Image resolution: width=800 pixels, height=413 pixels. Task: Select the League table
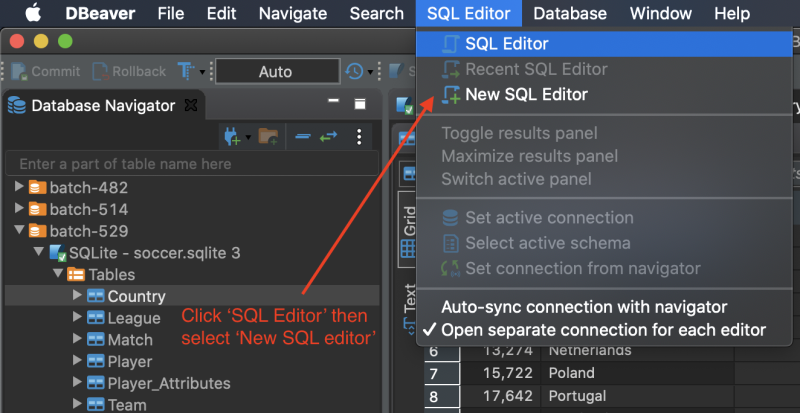134,319
